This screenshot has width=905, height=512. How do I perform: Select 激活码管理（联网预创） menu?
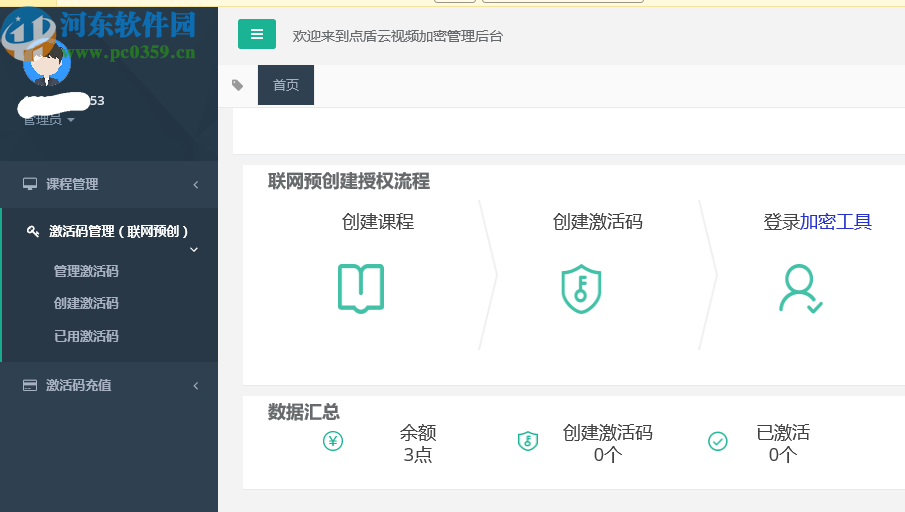(x=118, y=231)
